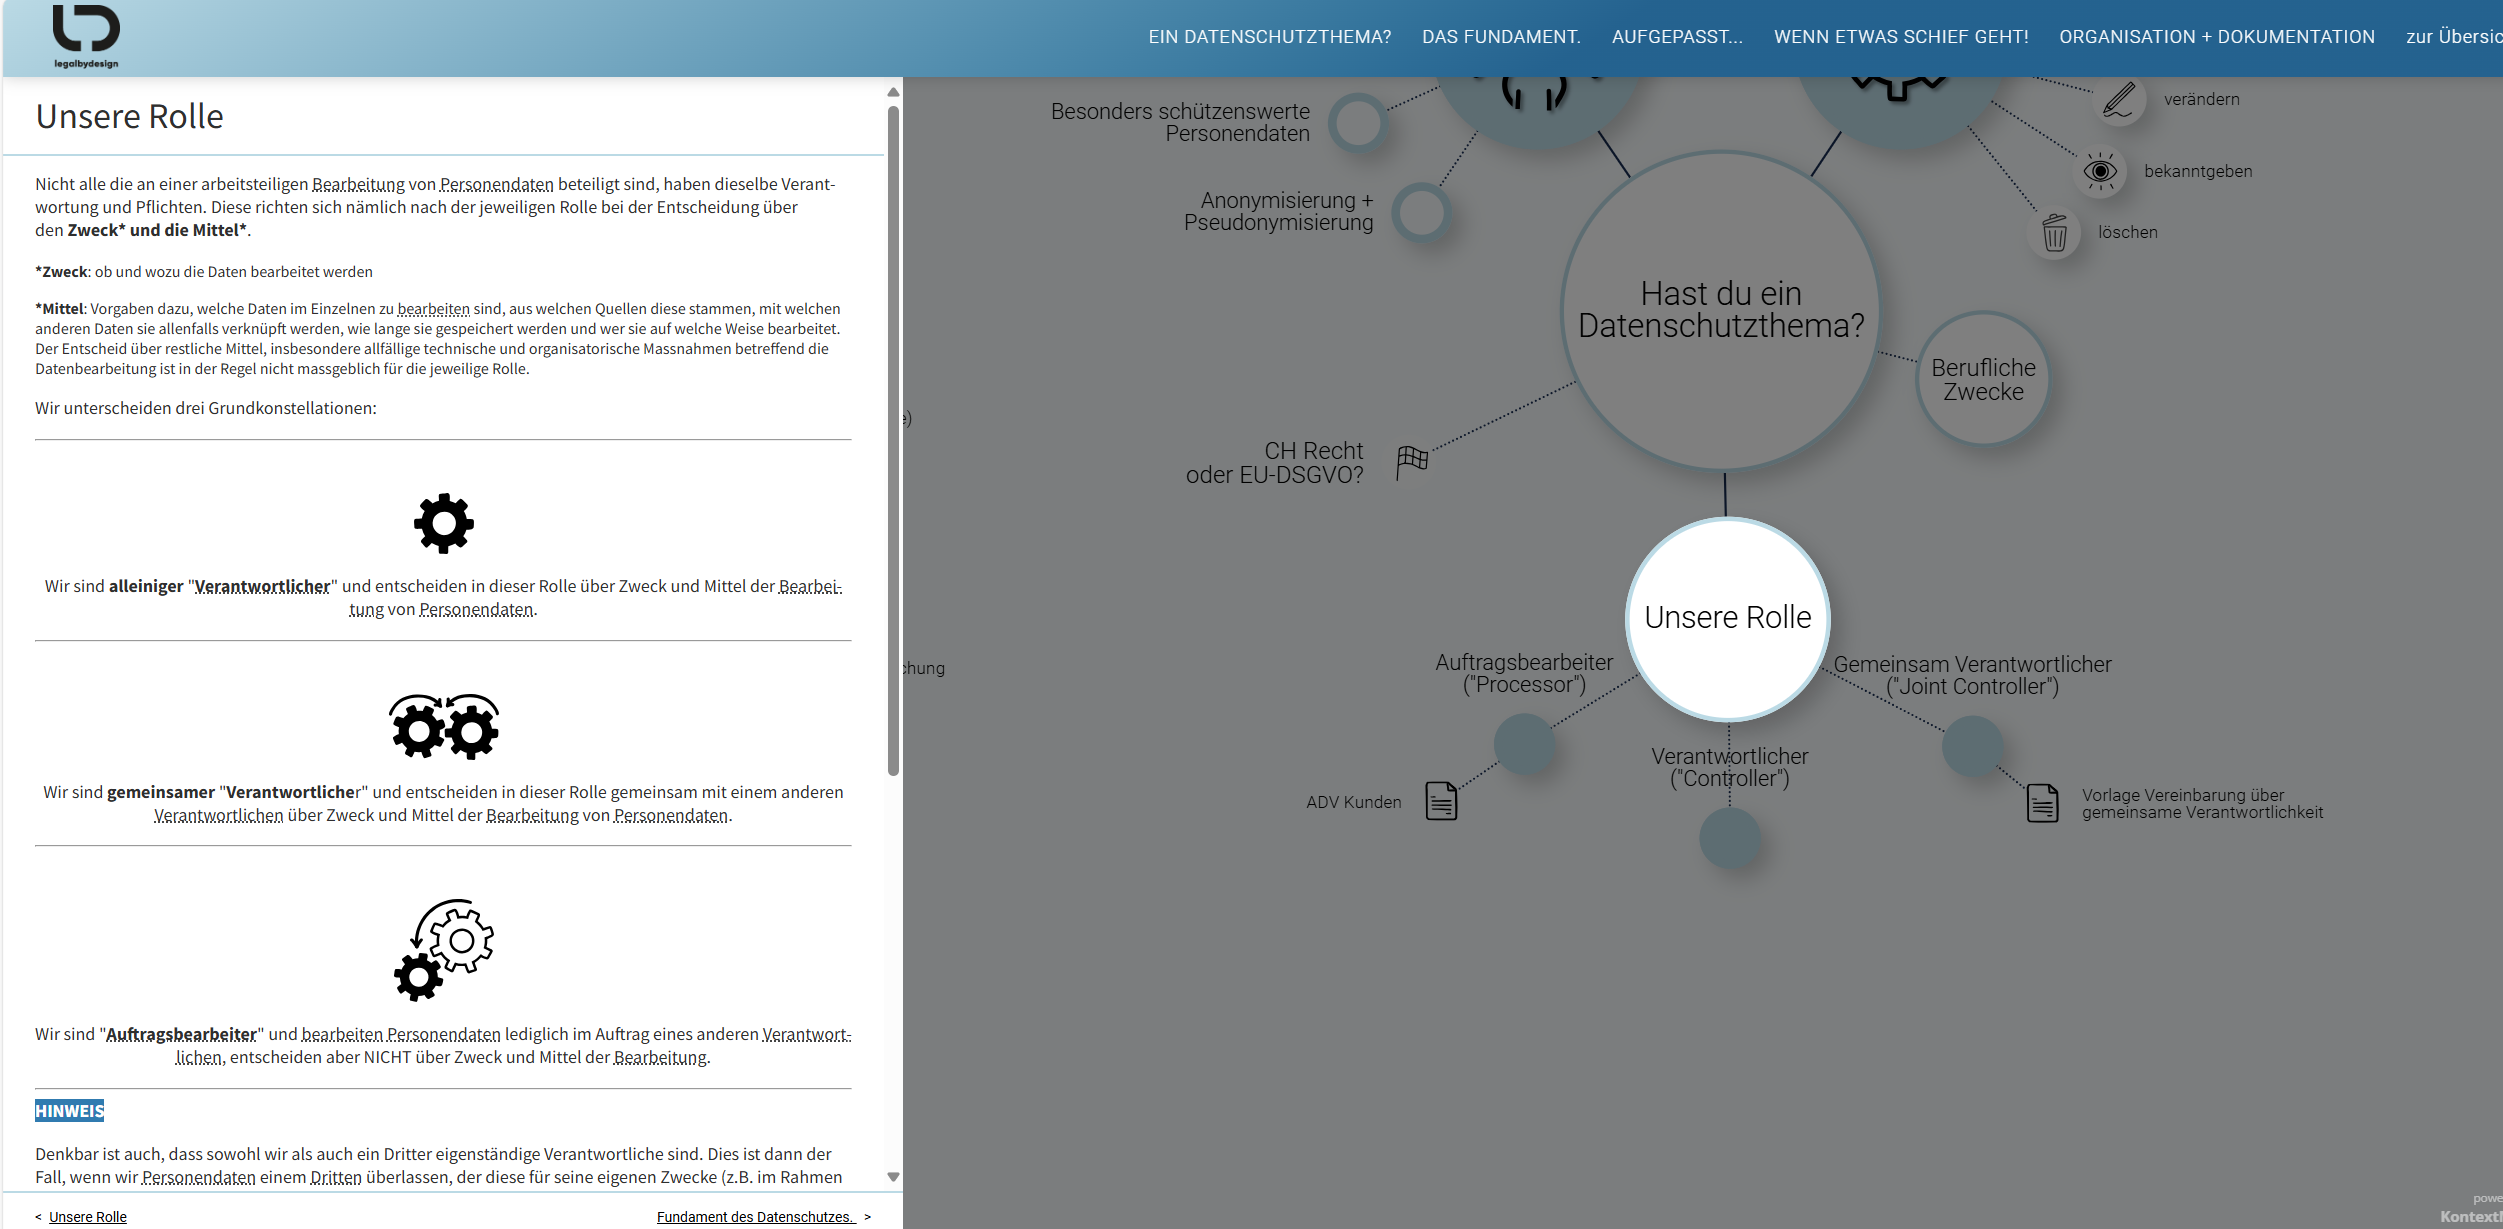Screen dimensions: 2503x1229
Task: Open the ADV Kunden document icon
Action: [1441, 801]
